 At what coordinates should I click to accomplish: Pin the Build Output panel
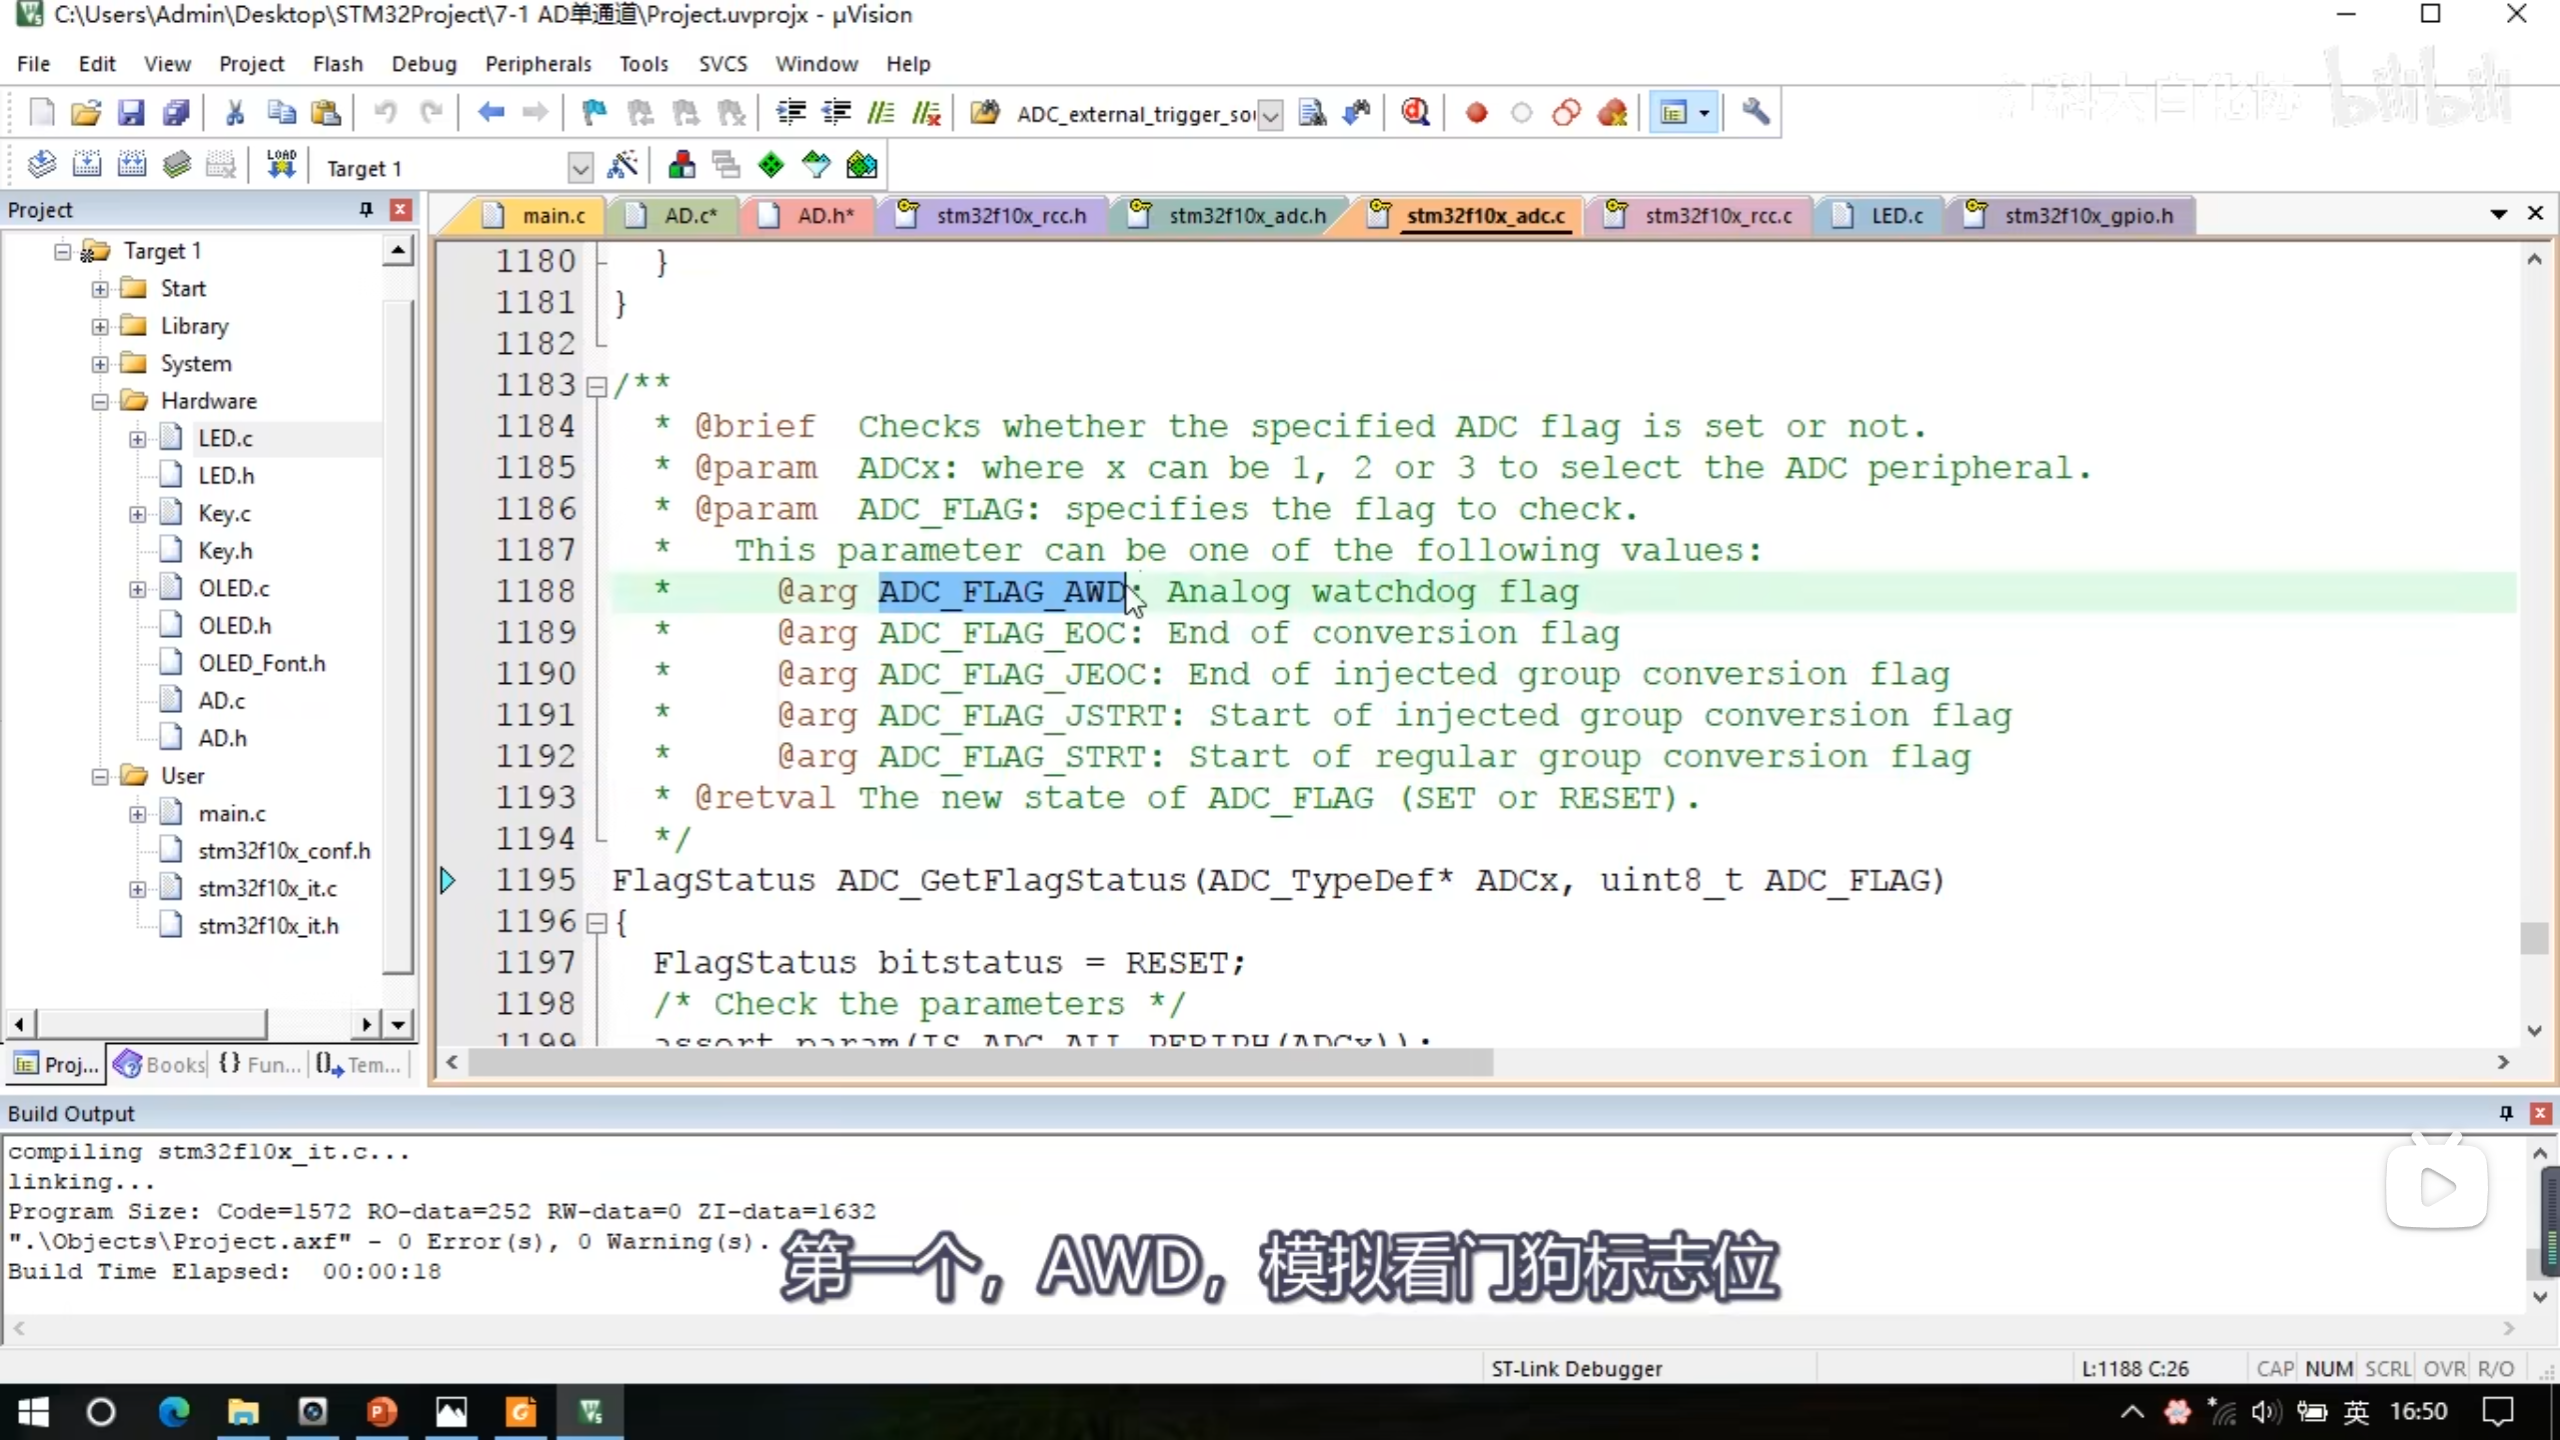tap(2506, 1113)
